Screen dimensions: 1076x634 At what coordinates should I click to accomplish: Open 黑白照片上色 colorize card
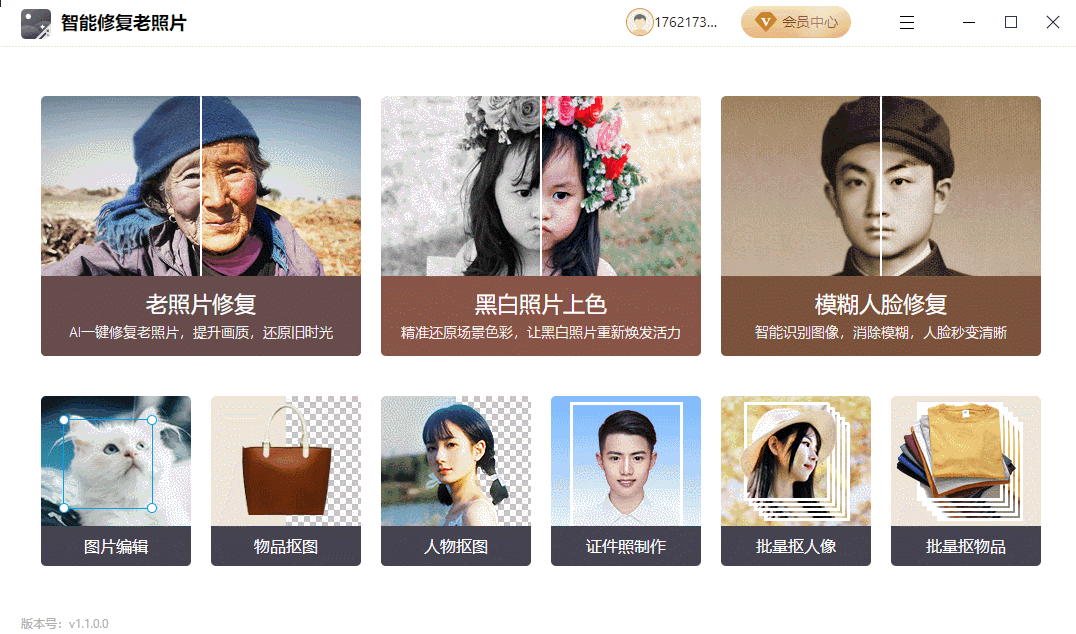click(x=541, y=226)
